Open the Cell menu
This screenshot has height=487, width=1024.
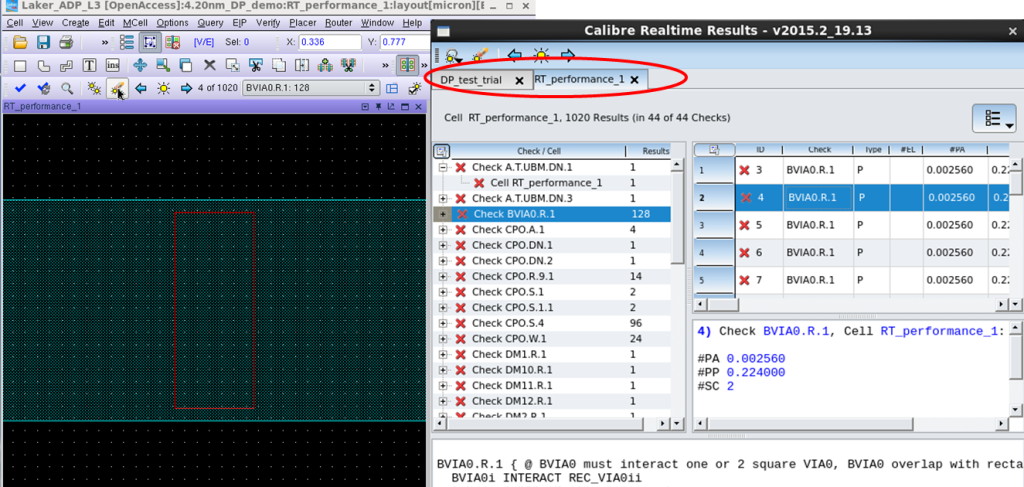(x=15, y=23)
